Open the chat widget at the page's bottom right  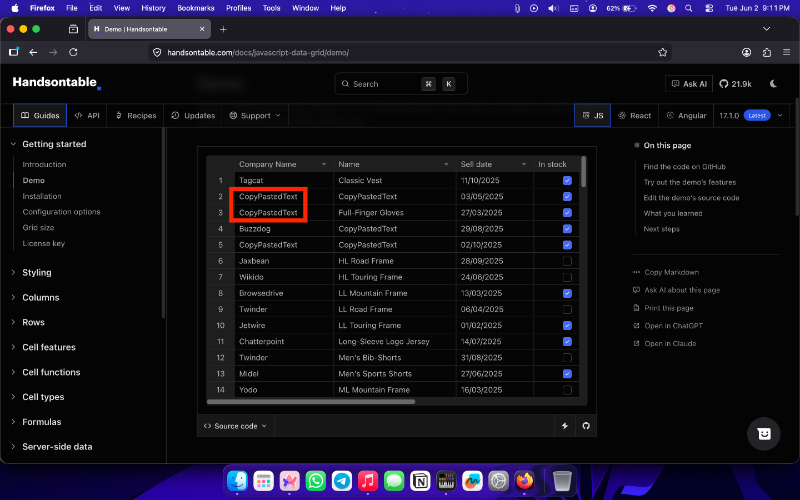763,434
